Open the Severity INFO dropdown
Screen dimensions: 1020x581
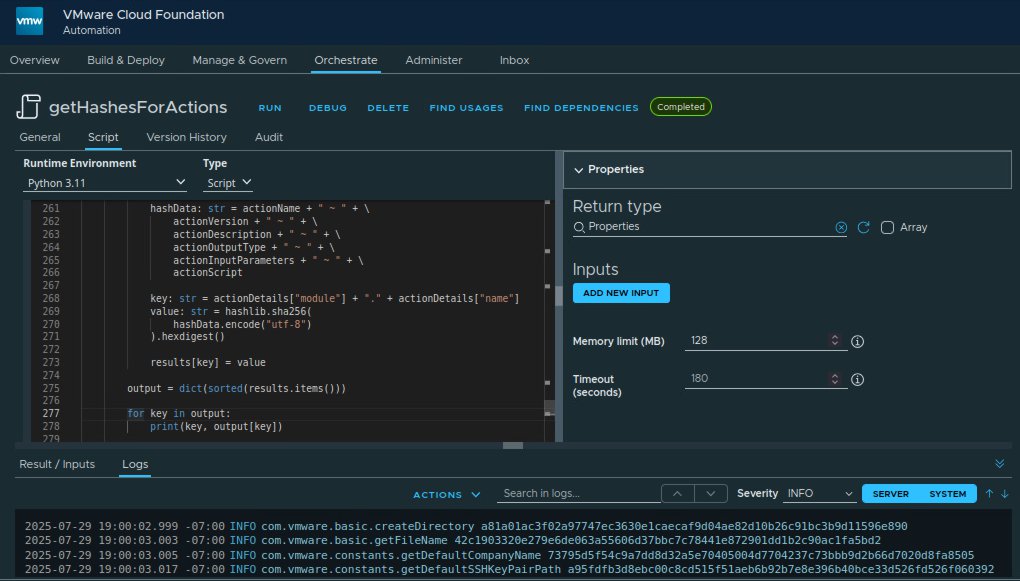click(819, 493)
